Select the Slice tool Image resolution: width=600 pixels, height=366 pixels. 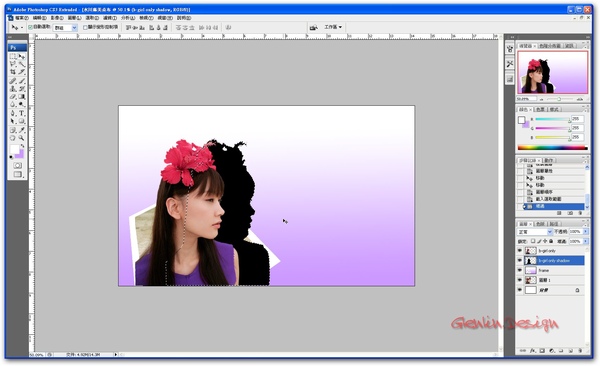(x=22, y=72)
